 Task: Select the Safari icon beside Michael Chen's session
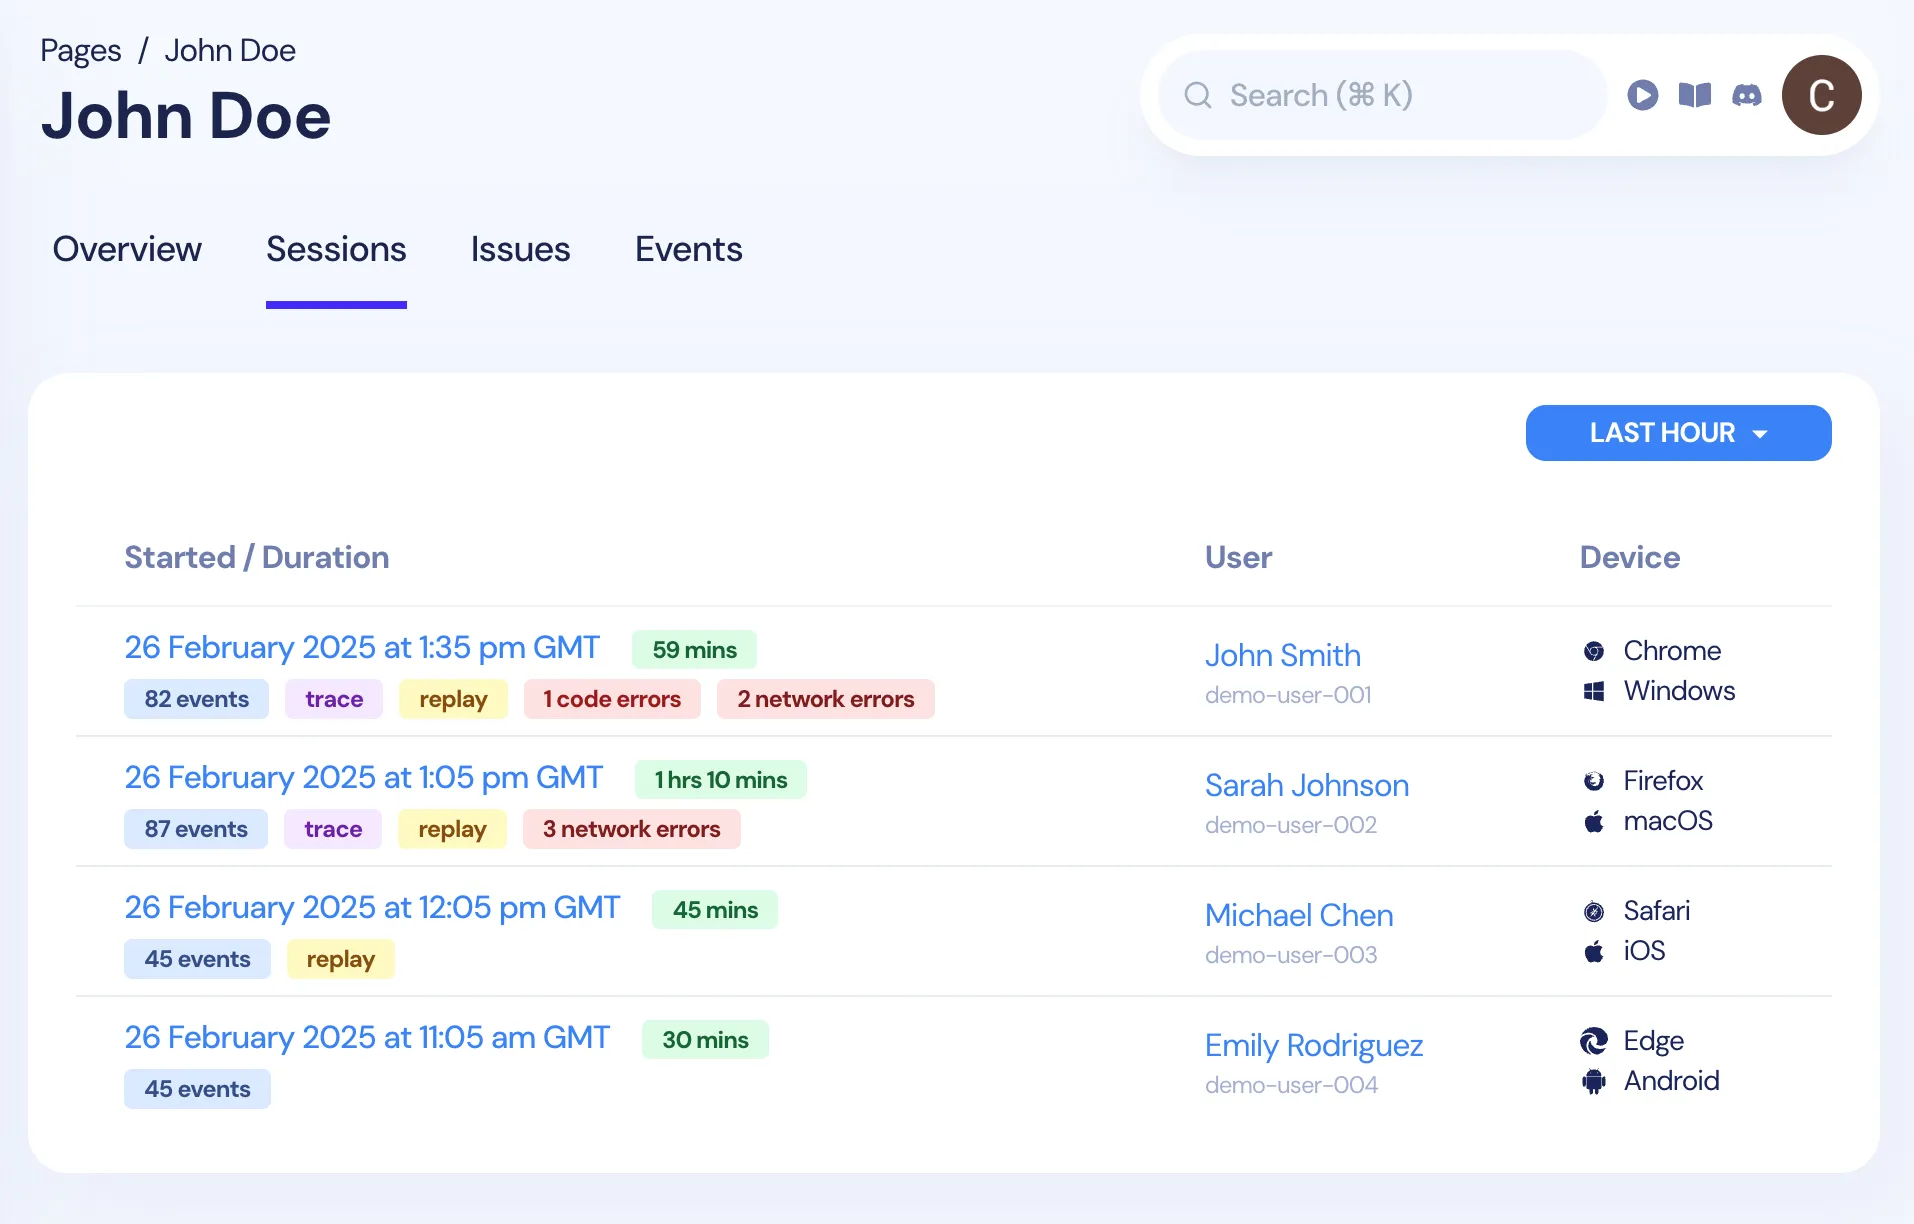point(1594,910)
